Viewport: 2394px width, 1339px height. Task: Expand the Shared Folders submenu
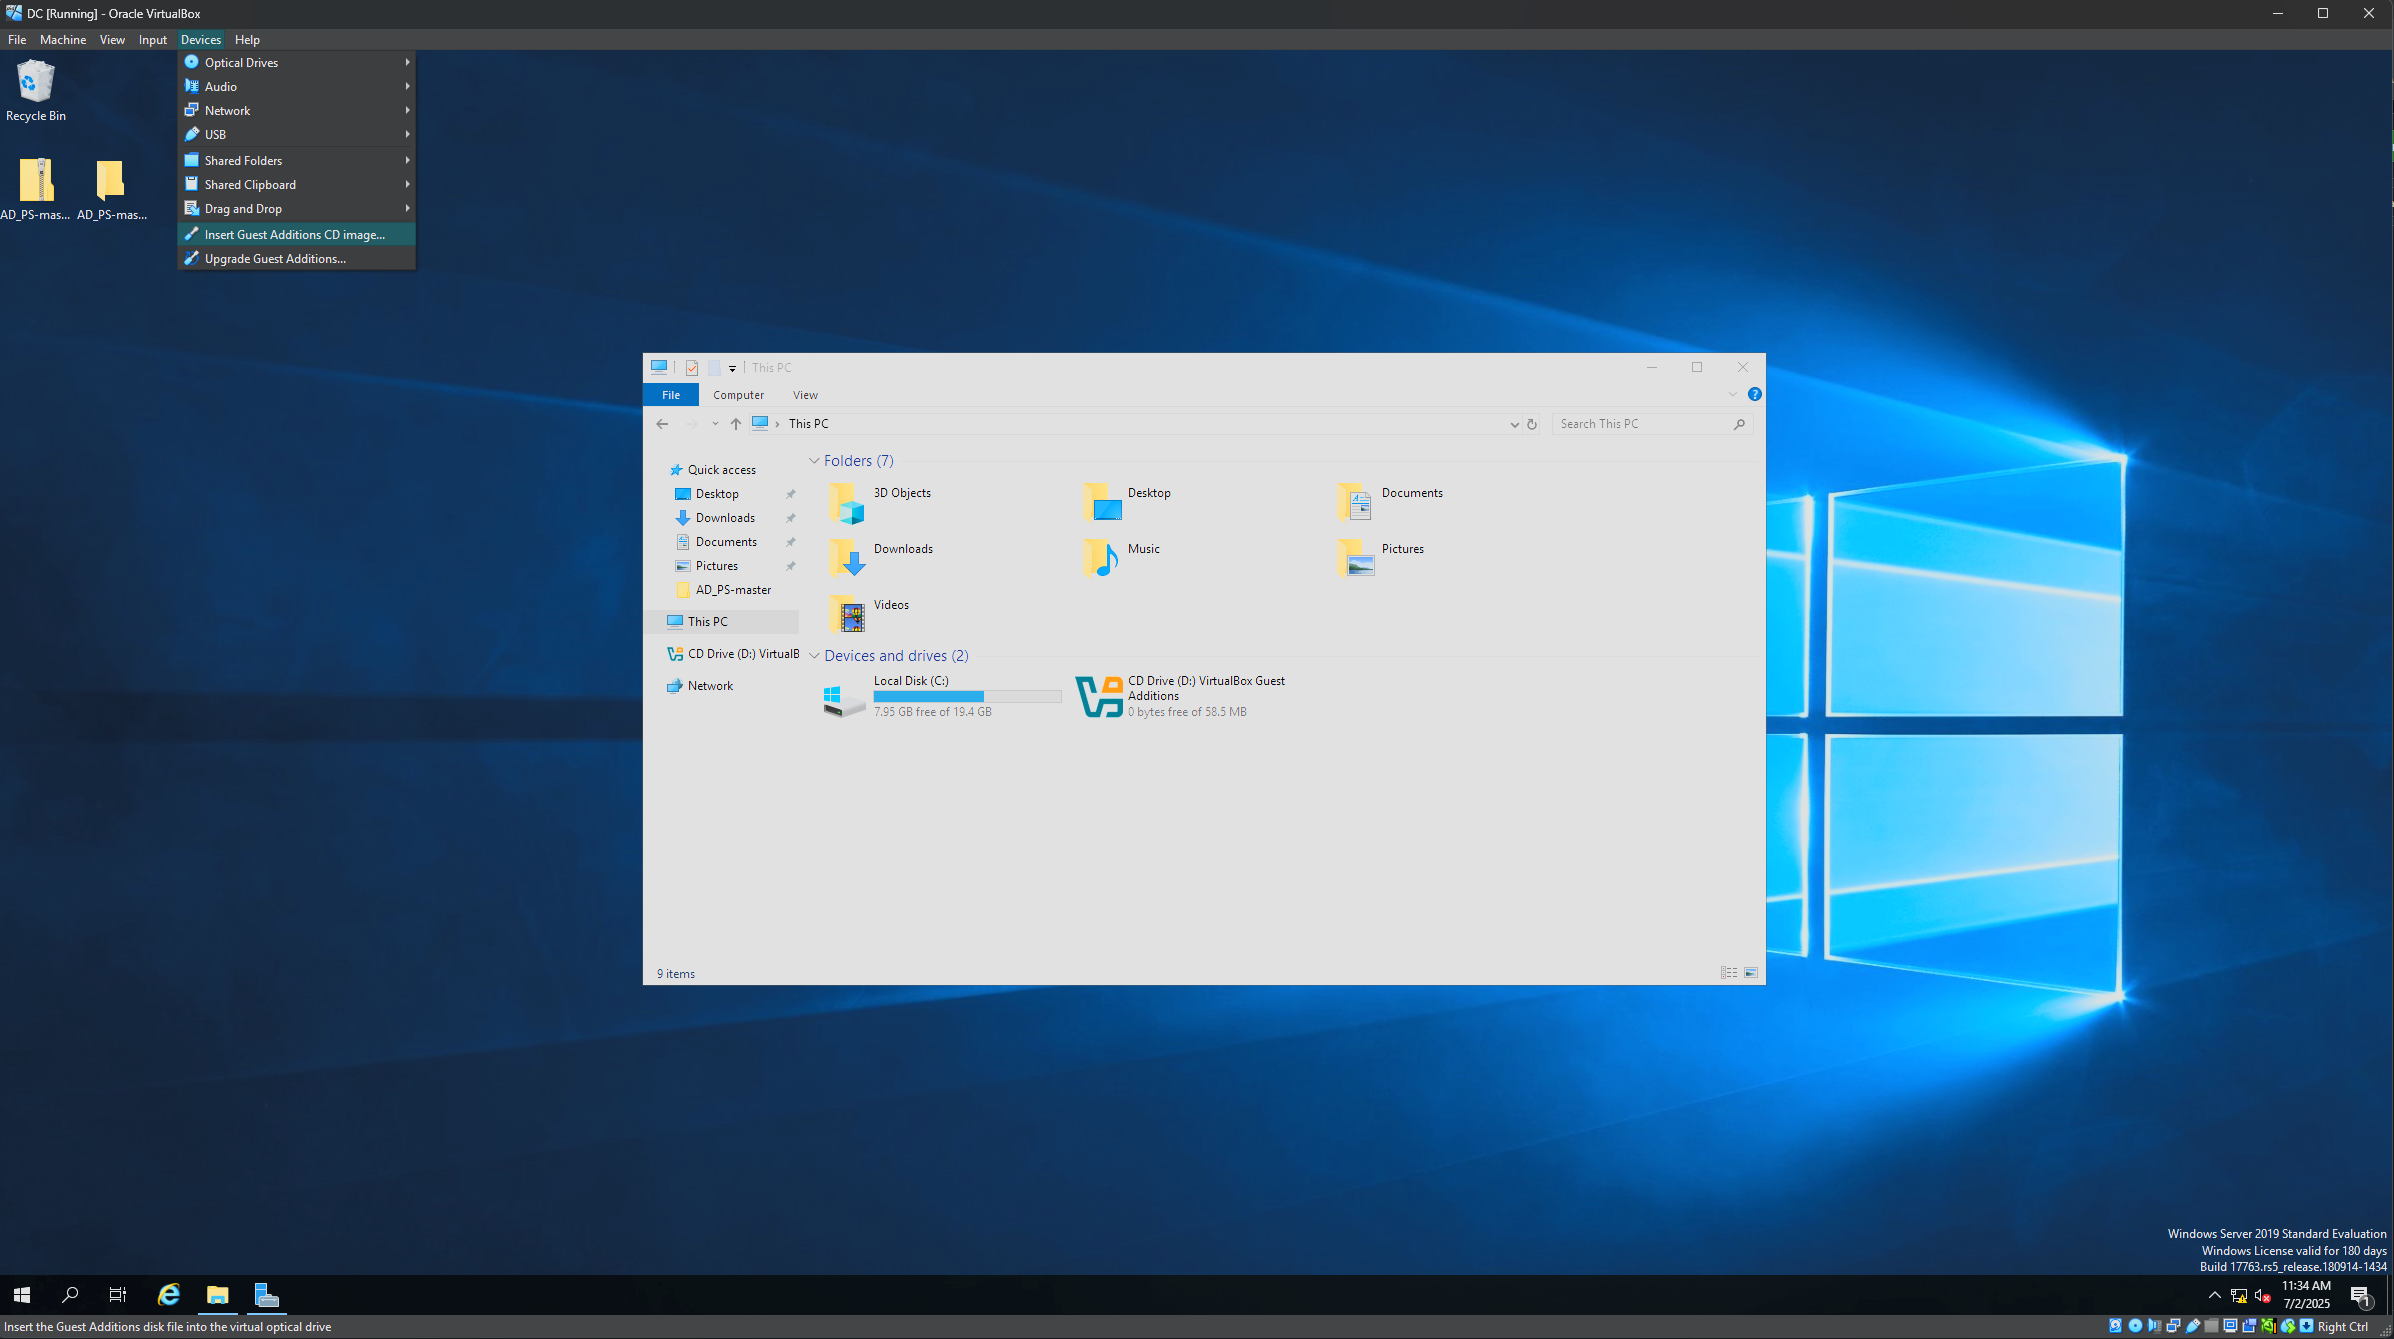(297, 160)
